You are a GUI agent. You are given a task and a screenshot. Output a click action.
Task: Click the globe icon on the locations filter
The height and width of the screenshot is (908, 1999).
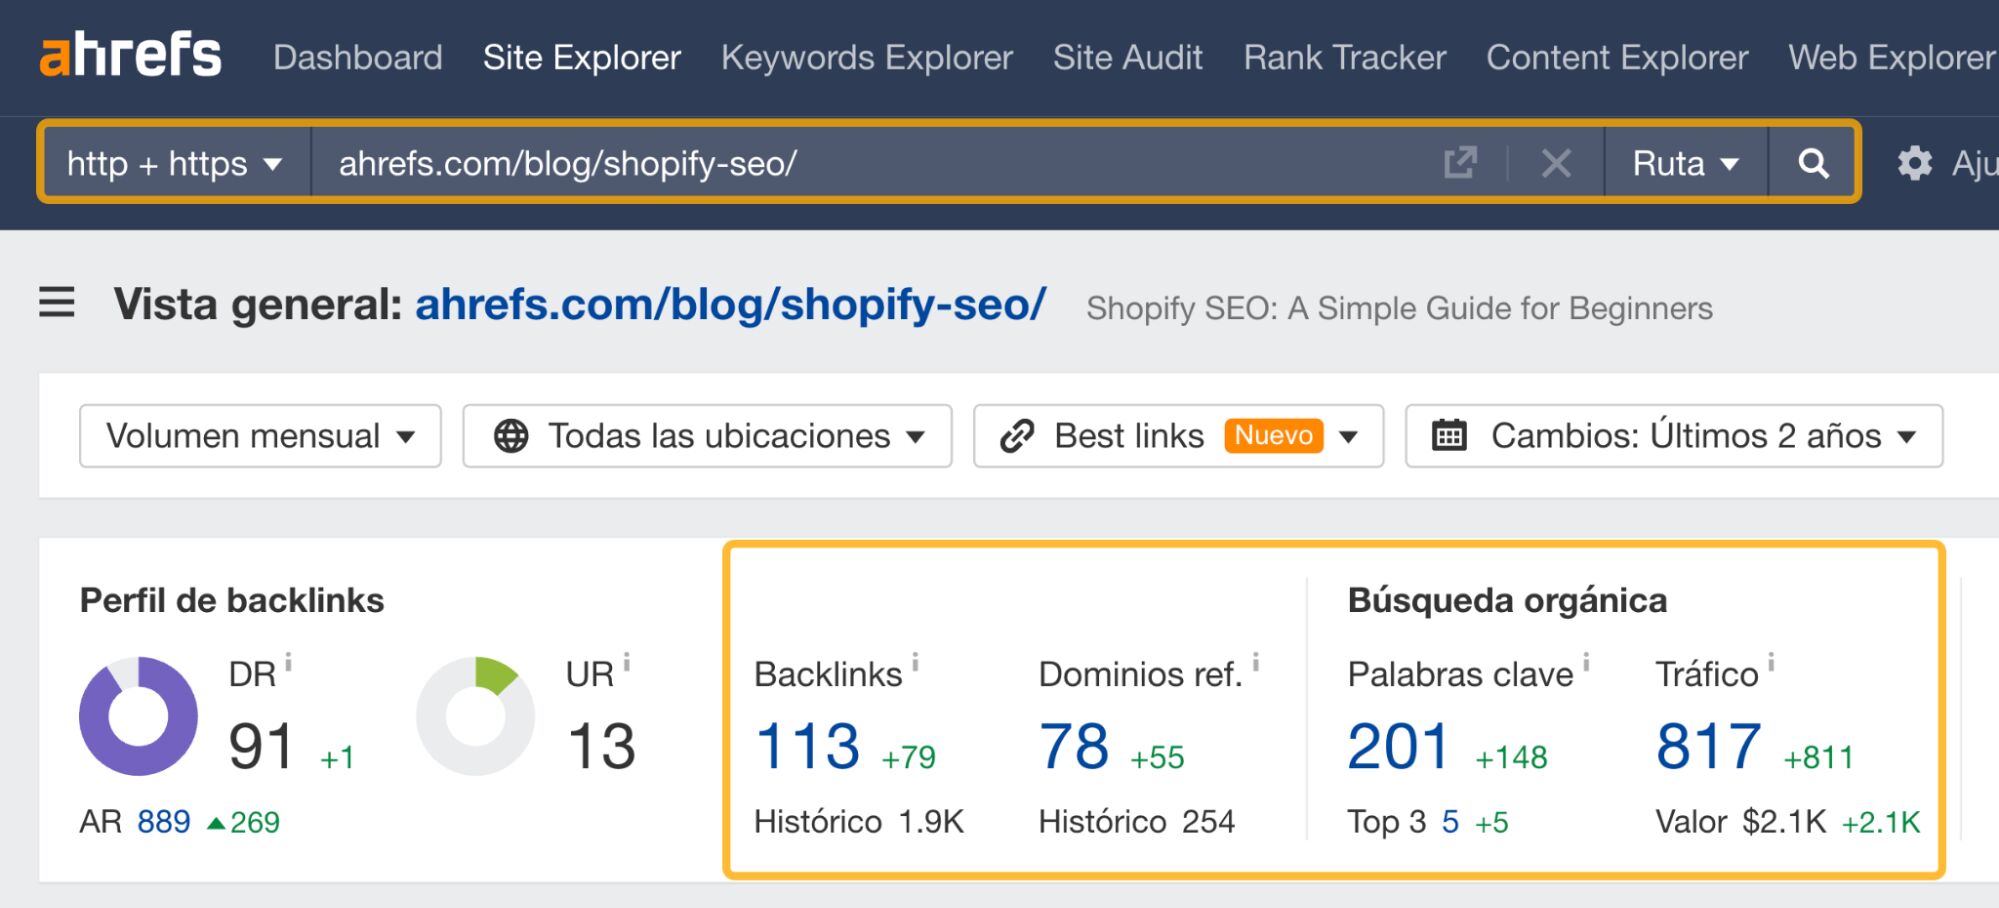pyautogui.click(x=511, y=436)
